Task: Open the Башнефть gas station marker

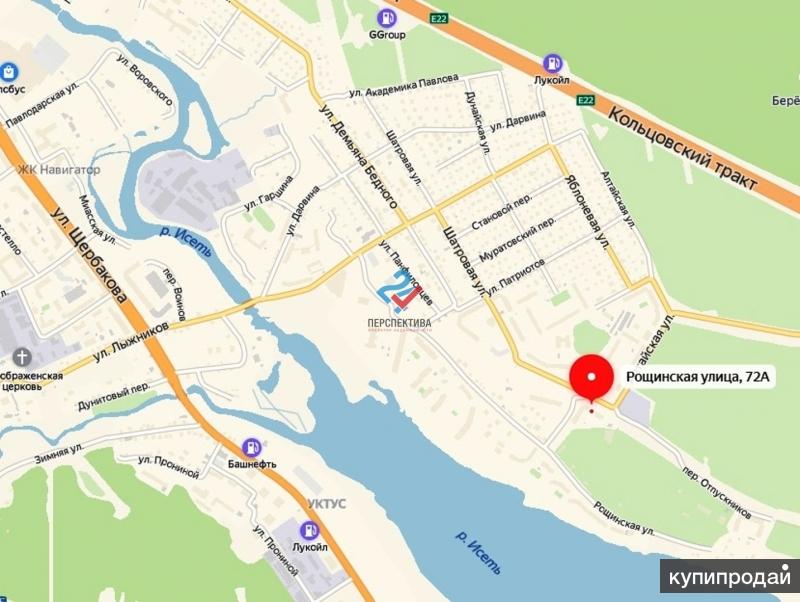Action: [x=252, y=447]
